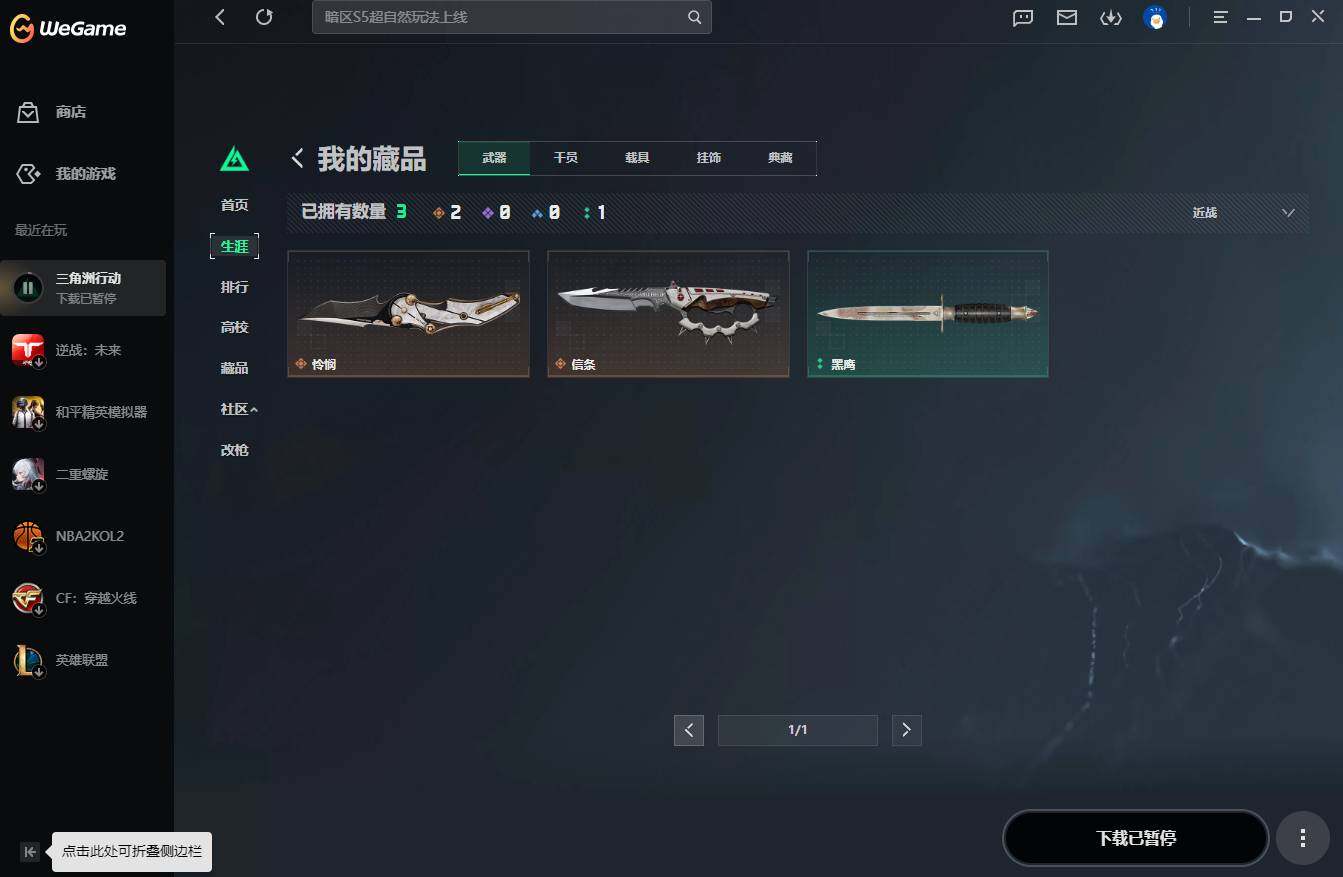The image size is (1343, 877).
Task: Refresh the page with the reload icon
Action: [264, 17]
